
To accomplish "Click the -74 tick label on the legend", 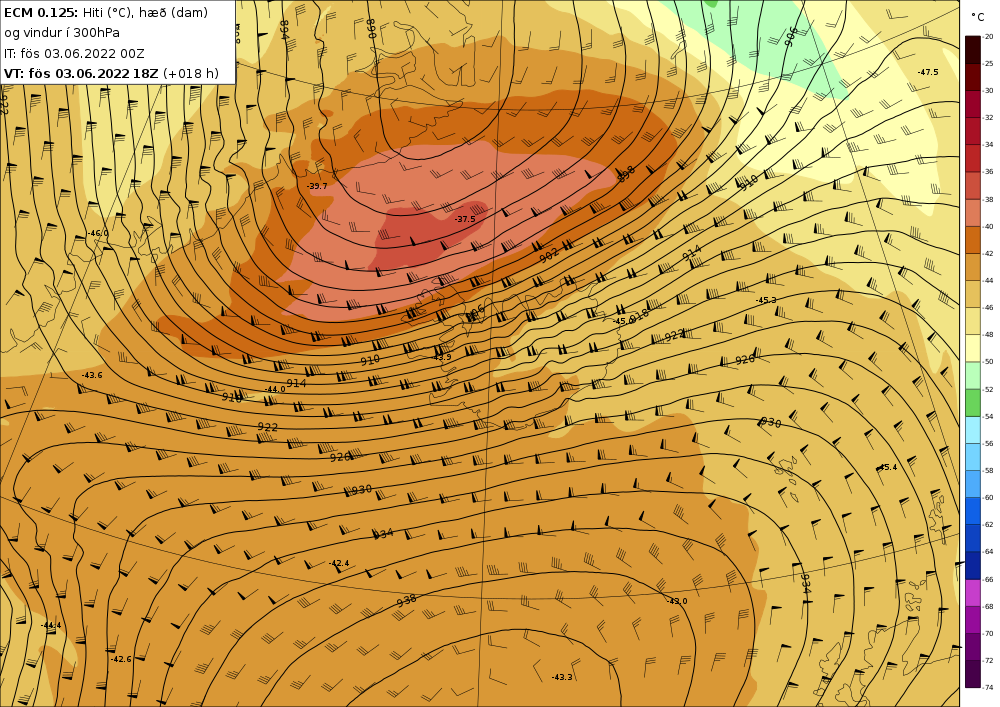I will coord(988,687).
